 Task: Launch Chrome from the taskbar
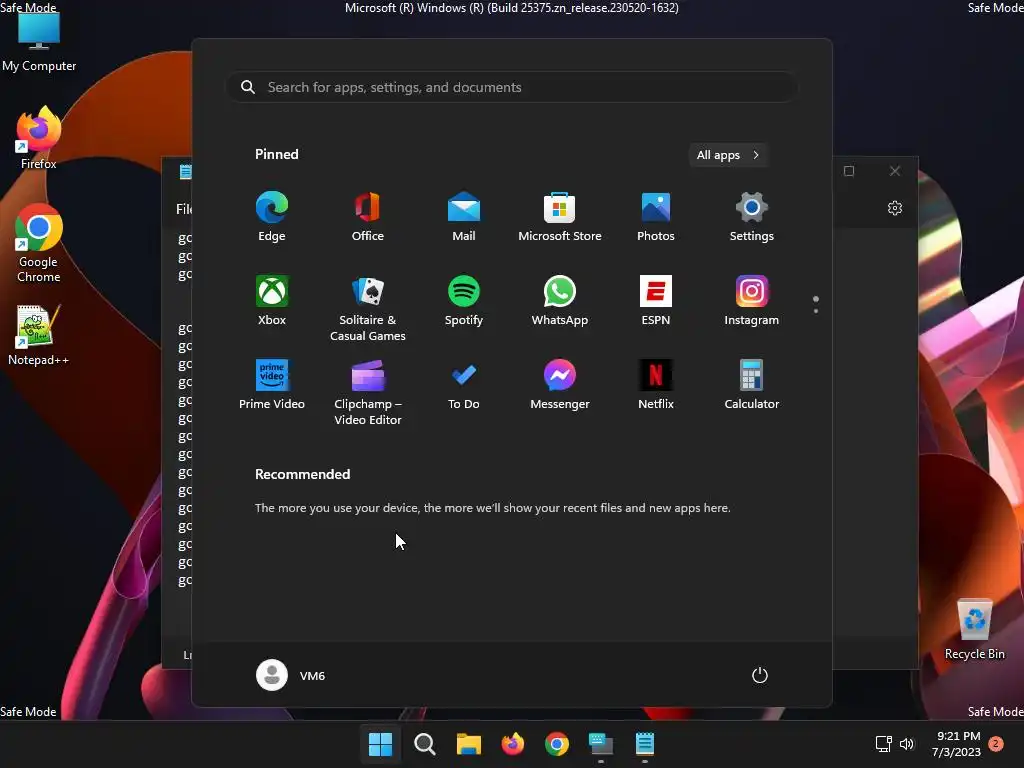(x=556, y=744)
